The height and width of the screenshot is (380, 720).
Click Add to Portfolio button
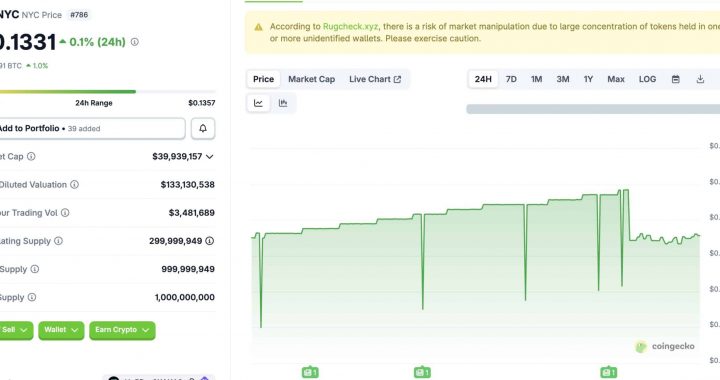[x=92, y=129]
